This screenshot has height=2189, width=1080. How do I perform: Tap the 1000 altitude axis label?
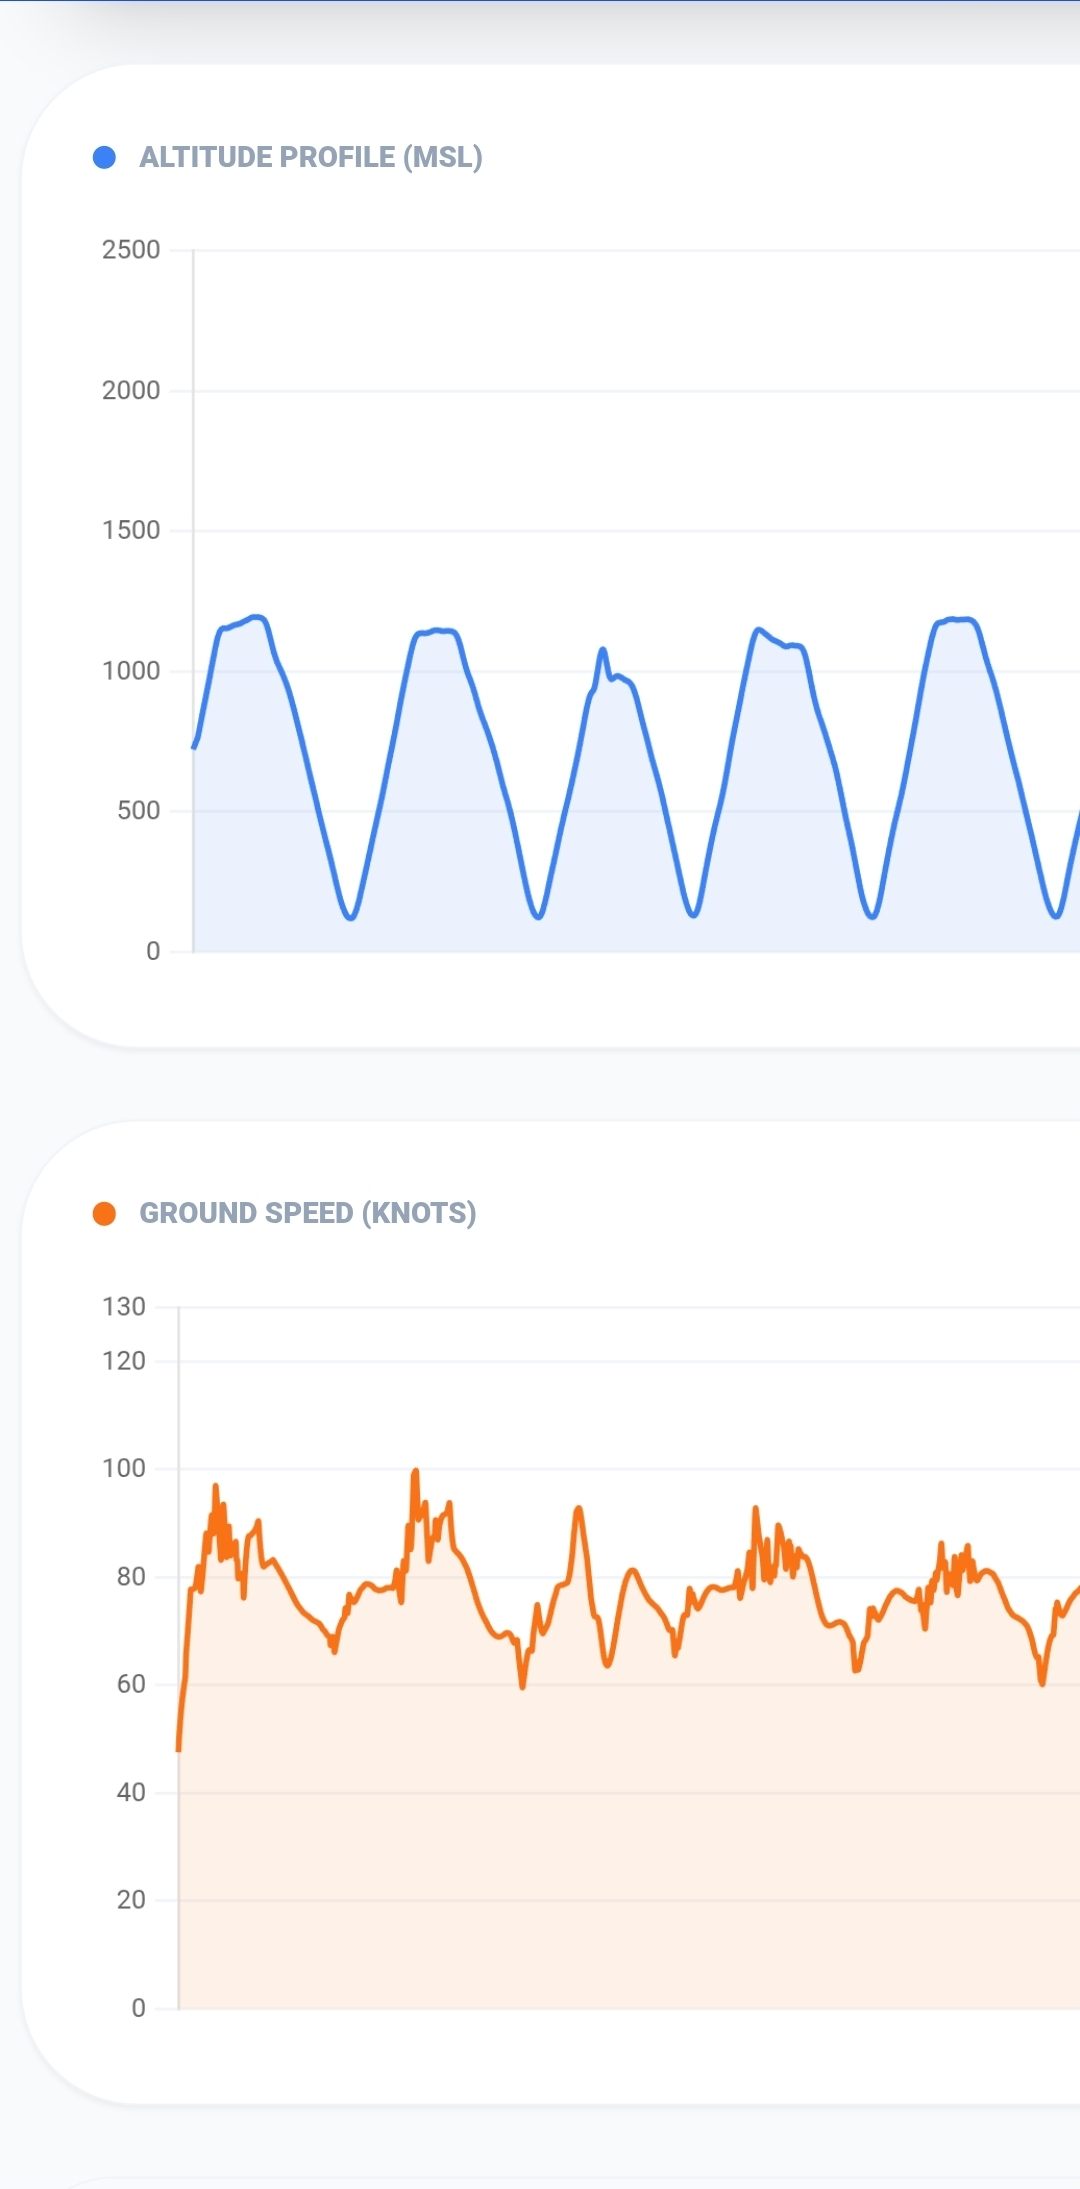click(131, 671)
